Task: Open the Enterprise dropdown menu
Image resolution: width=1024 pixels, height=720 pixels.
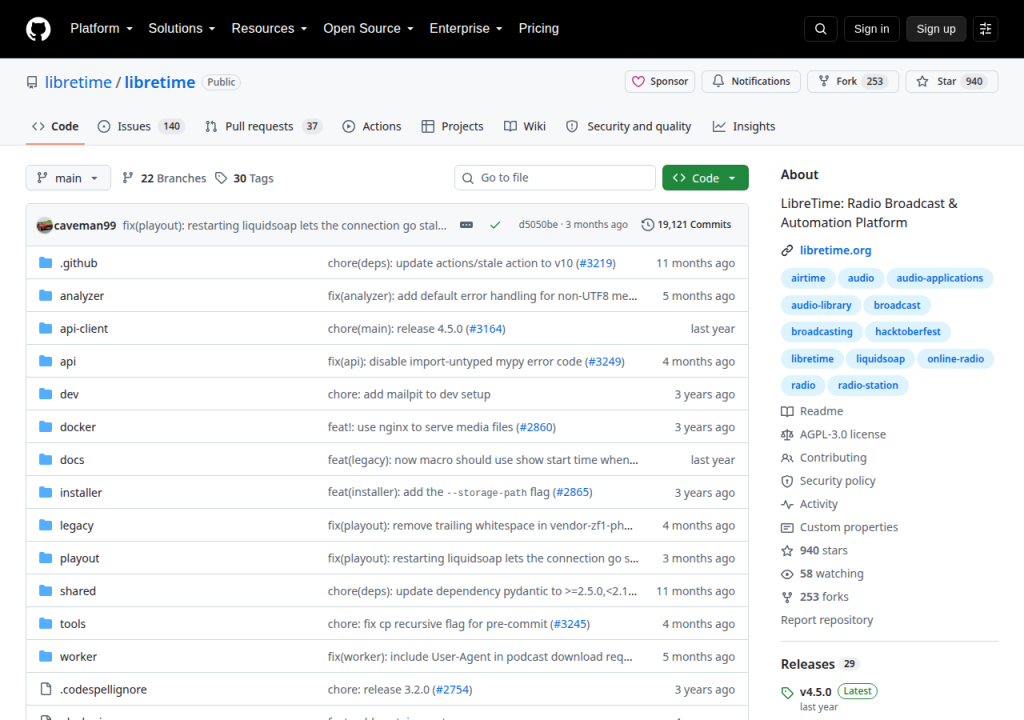Action: (466, 29)
